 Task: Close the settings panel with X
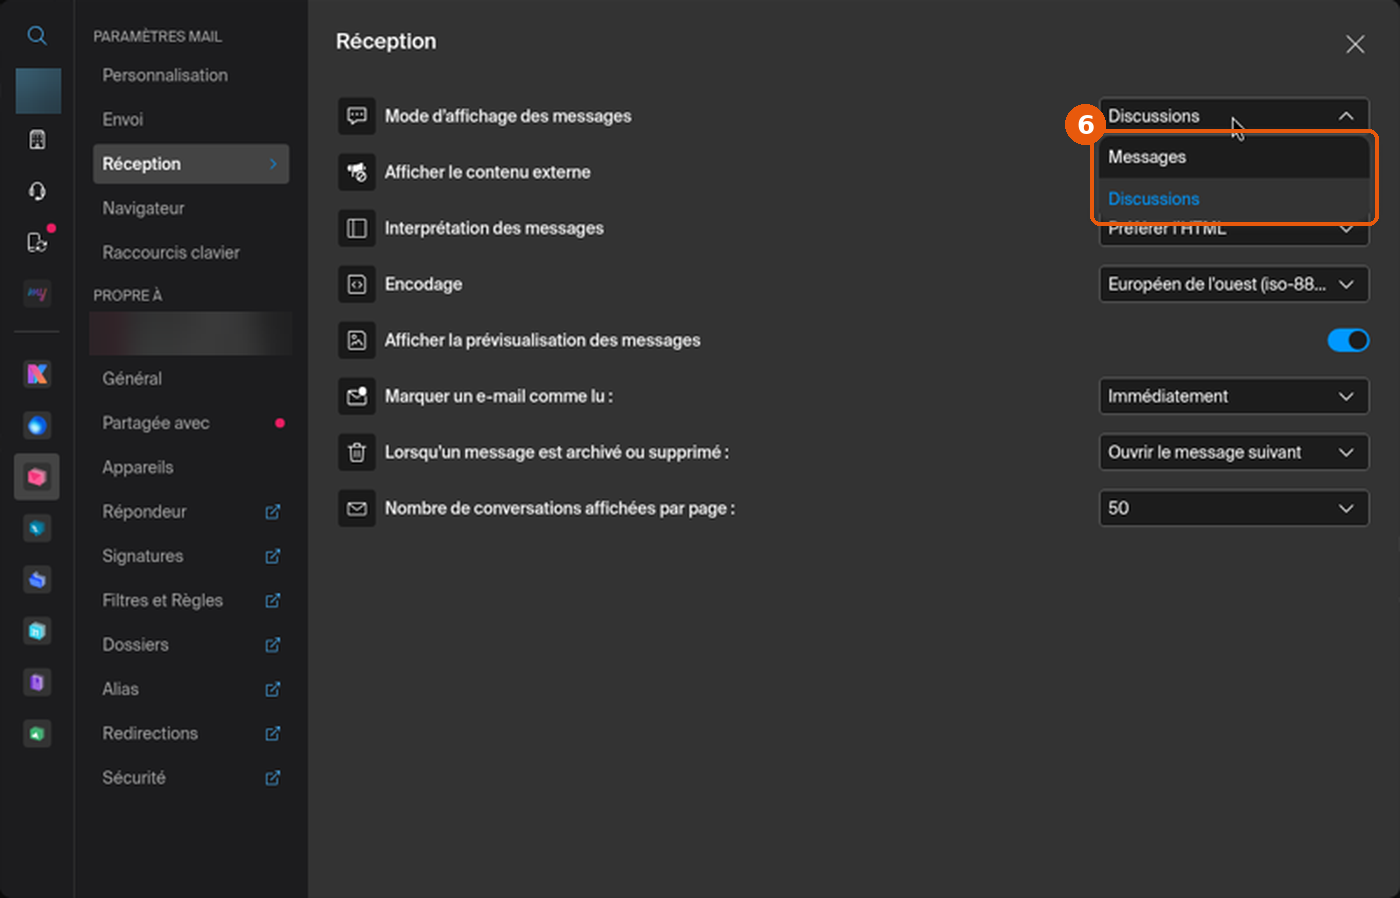1355,44
